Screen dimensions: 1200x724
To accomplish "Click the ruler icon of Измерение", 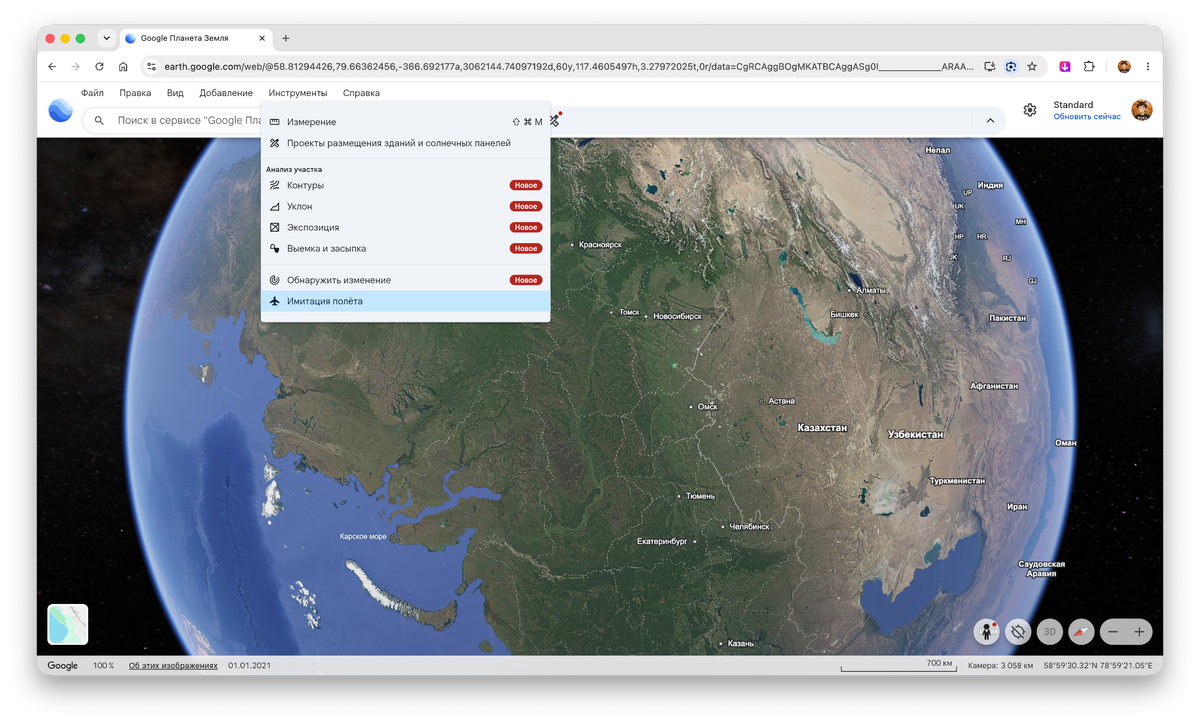I will point(274,122).
